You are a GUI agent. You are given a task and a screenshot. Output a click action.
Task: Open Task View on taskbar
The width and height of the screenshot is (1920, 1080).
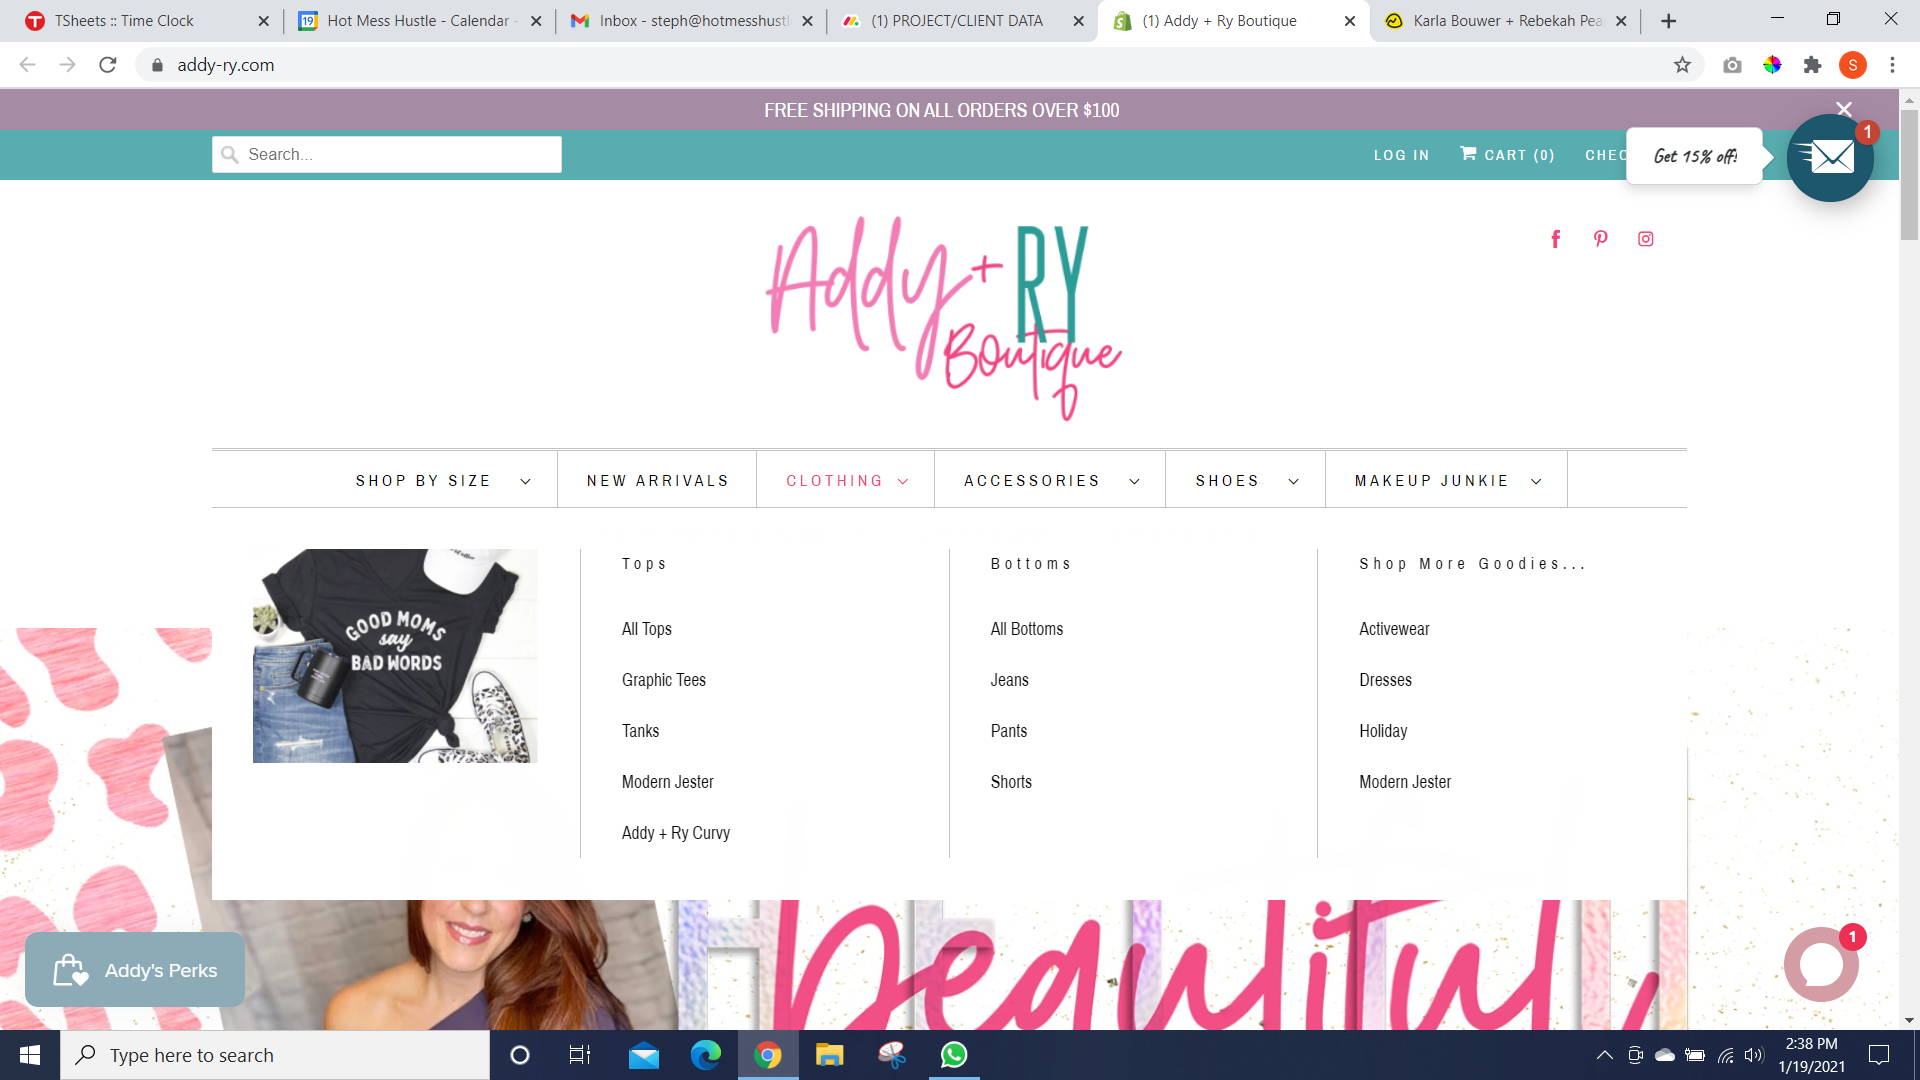coord(579,1055)
